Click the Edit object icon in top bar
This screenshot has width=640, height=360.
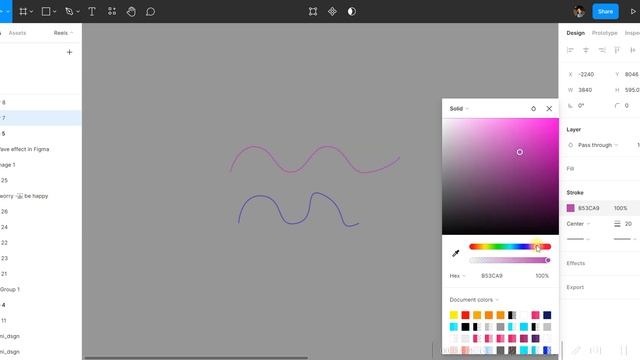(313, 11)
